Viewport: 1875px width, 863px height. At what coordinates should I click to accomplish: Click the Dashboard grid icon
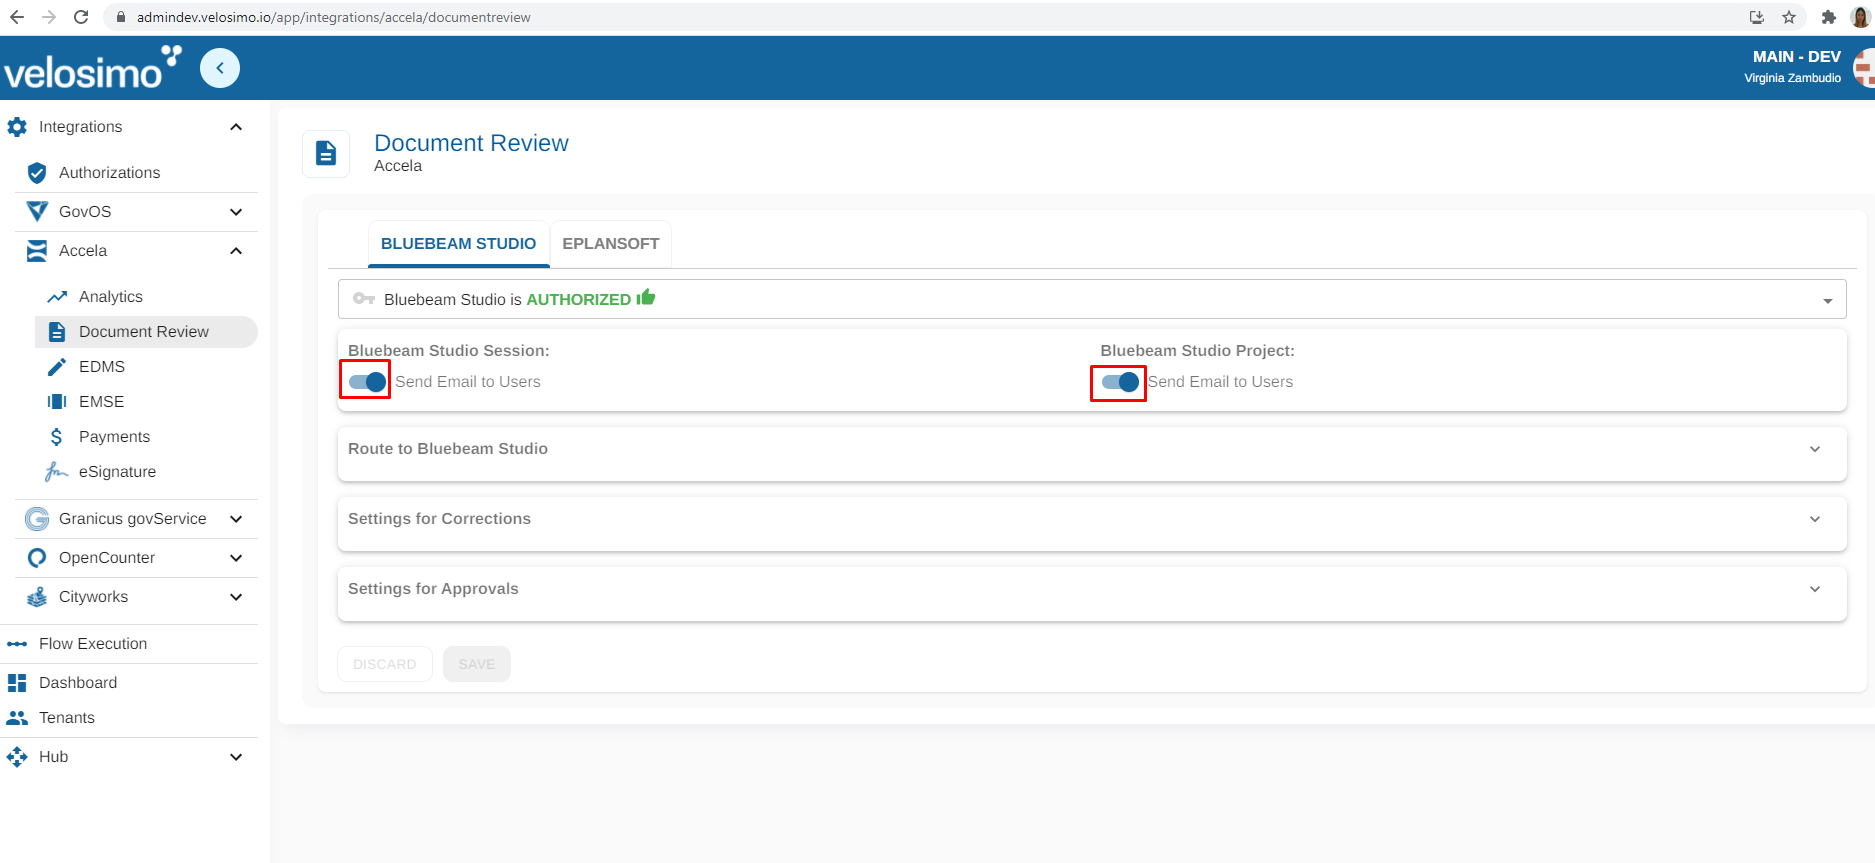pyautogui.click(x=17, y=683)
